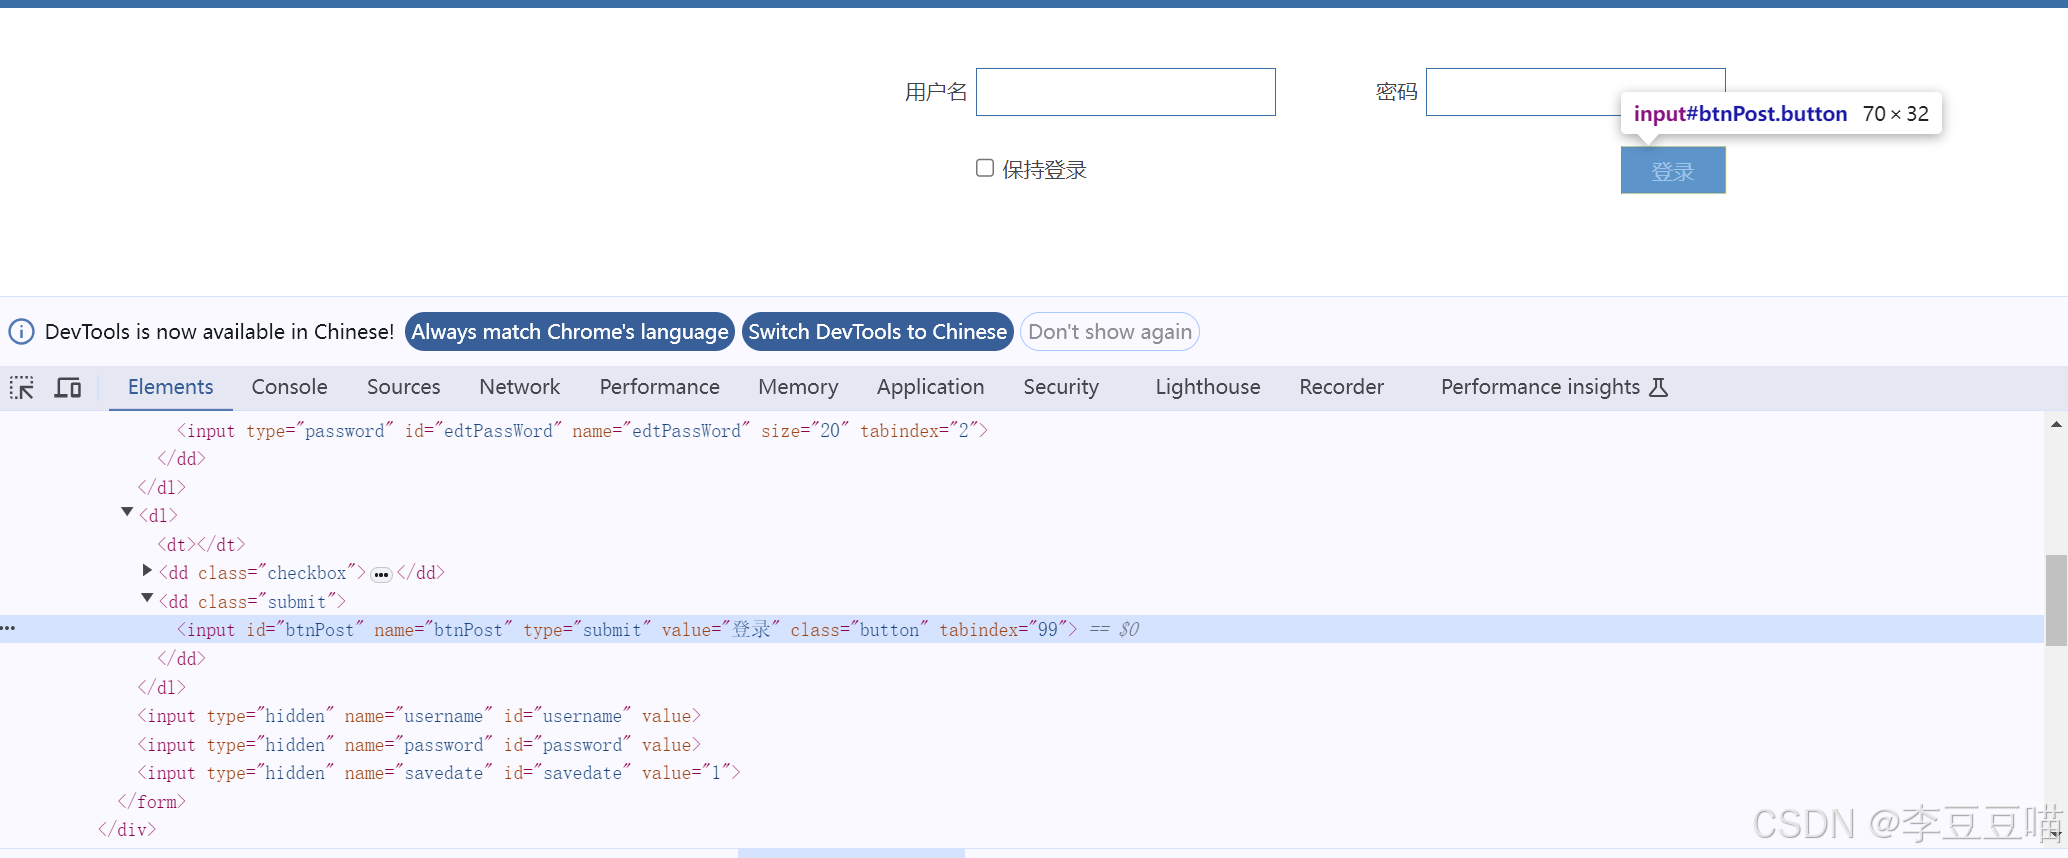
Task: Switch to the Elements tab
Action: (x=171, y=387)
